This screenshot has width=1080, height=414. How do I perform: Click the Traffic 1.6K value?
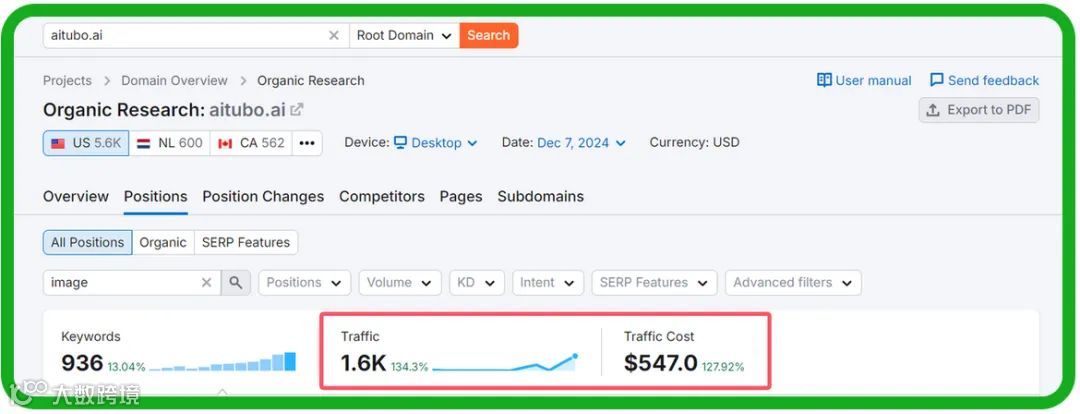click(x=363, y=362)
